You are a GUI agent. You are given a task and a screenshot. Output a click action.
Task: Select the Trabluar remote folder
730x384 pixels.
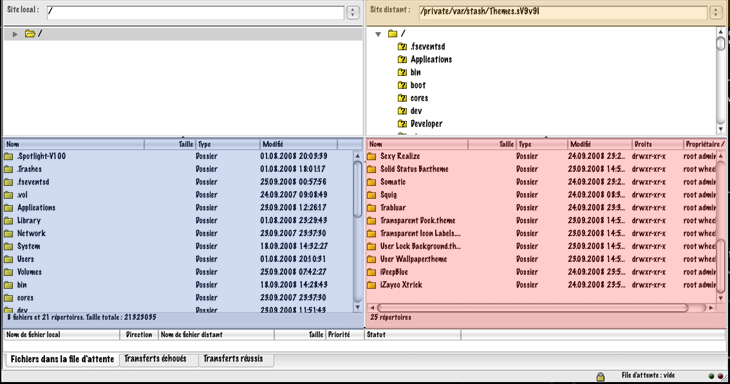[541, 208]
